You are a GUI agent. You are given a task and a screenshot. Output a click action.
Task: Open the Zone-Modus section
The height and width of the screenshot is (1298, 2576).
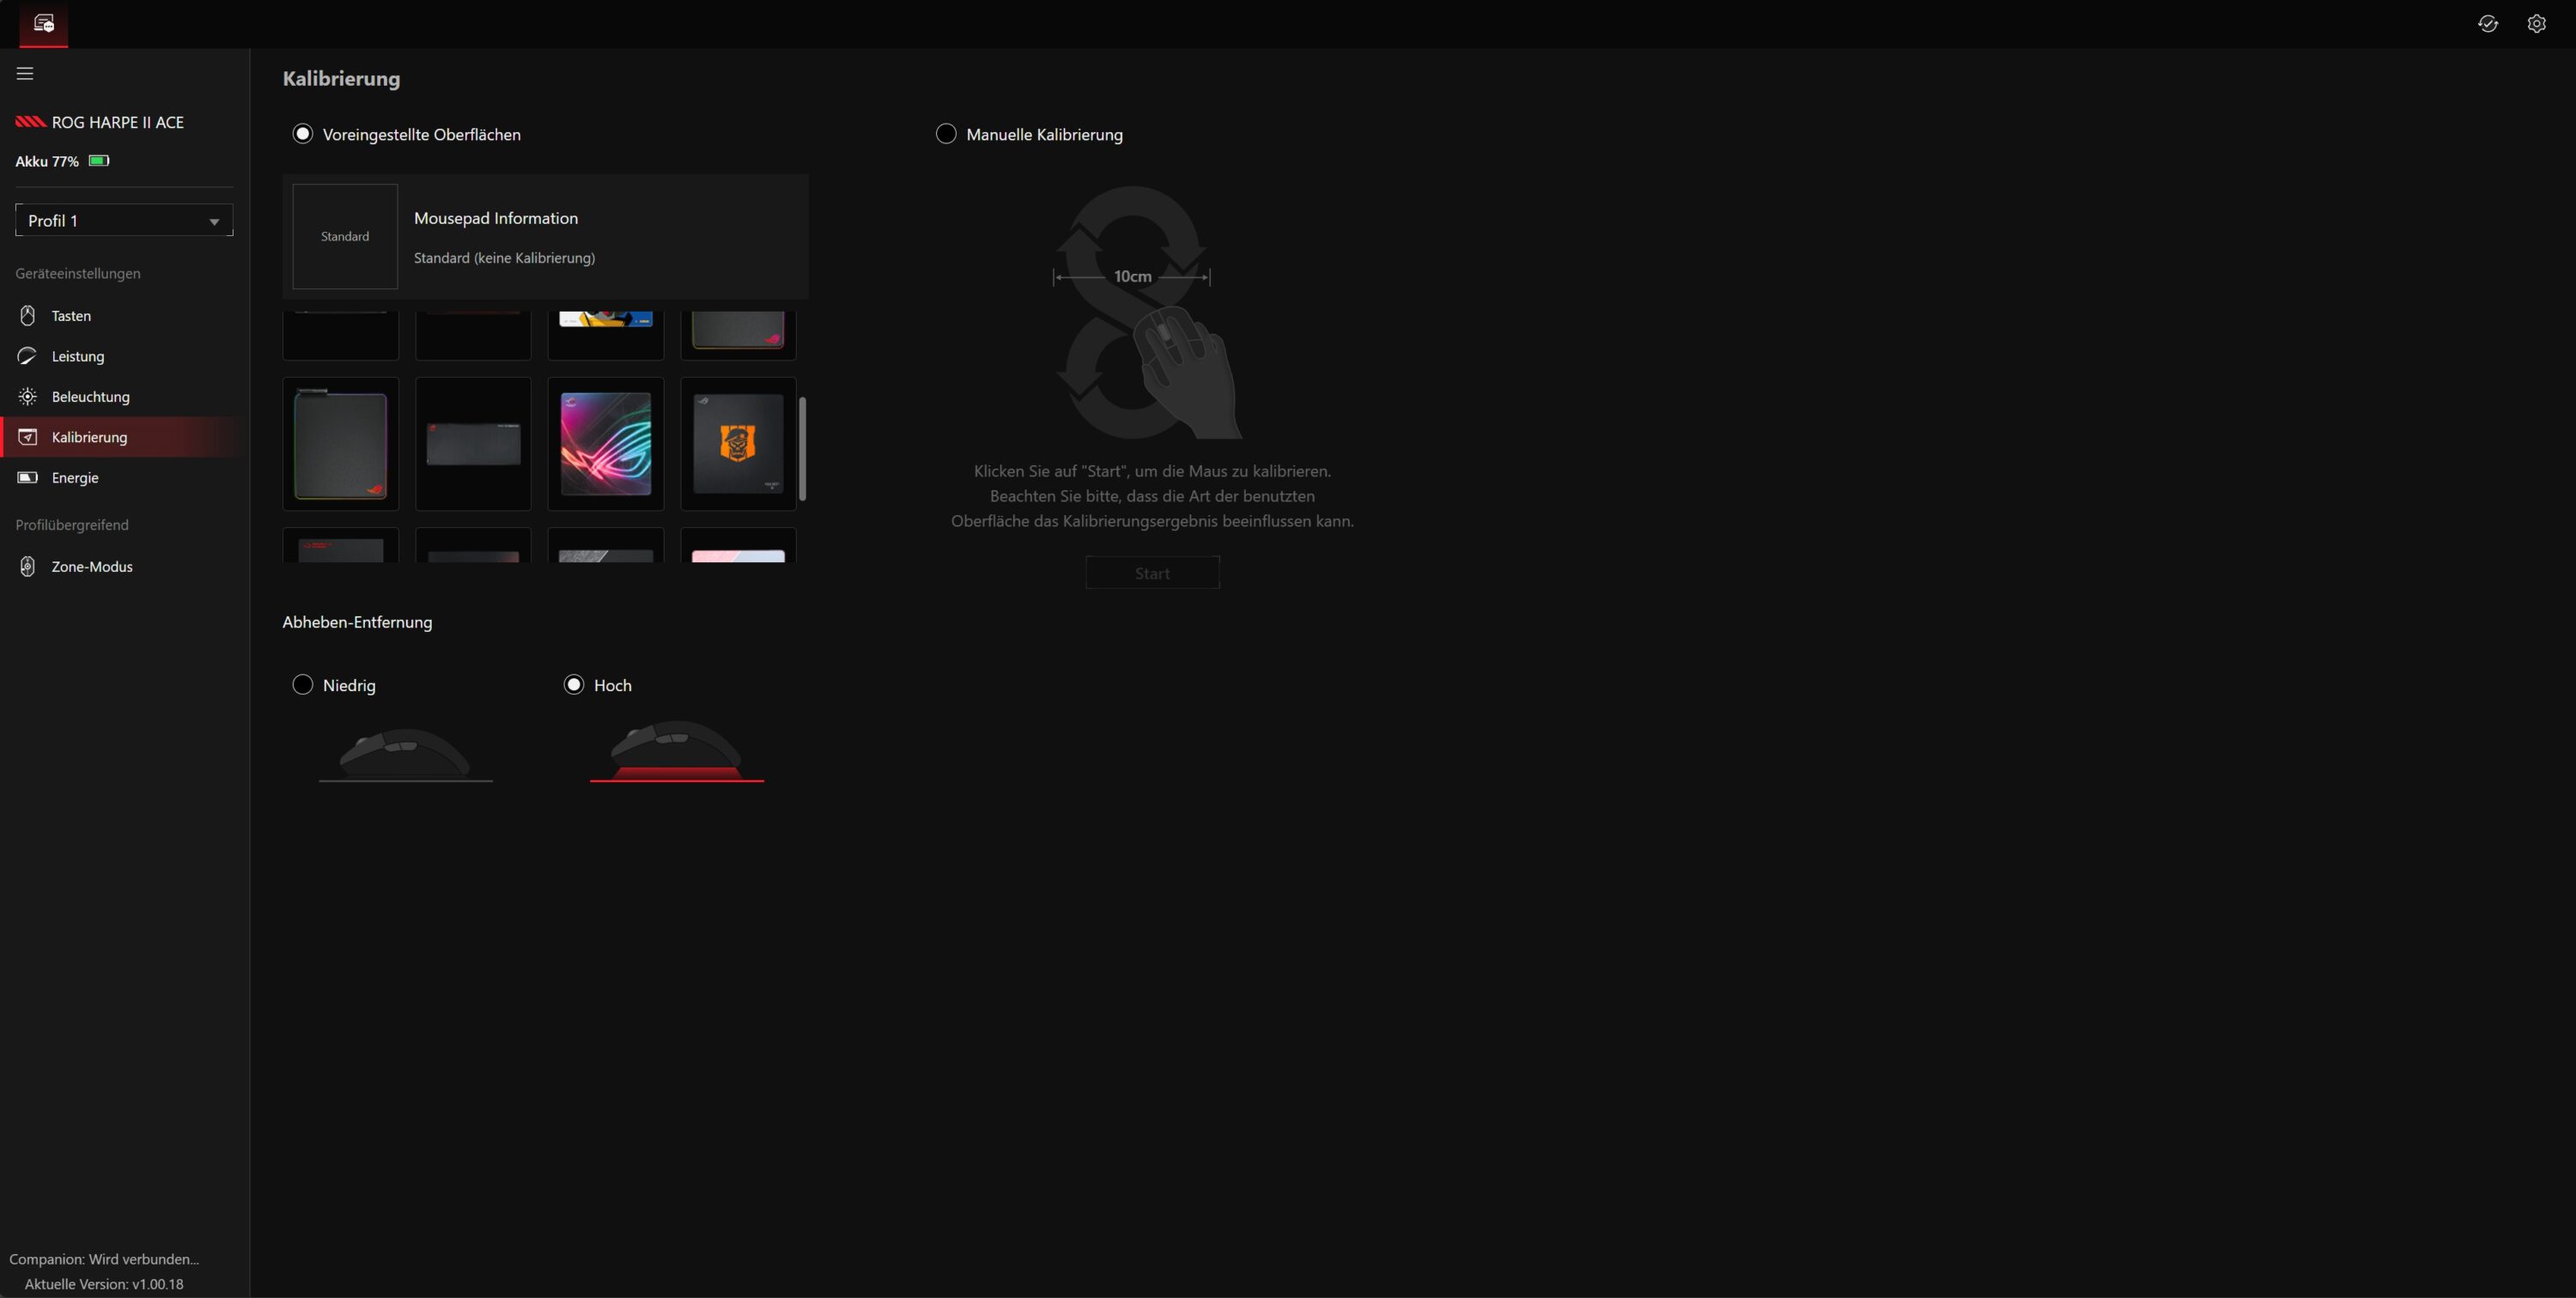(91, 567)
